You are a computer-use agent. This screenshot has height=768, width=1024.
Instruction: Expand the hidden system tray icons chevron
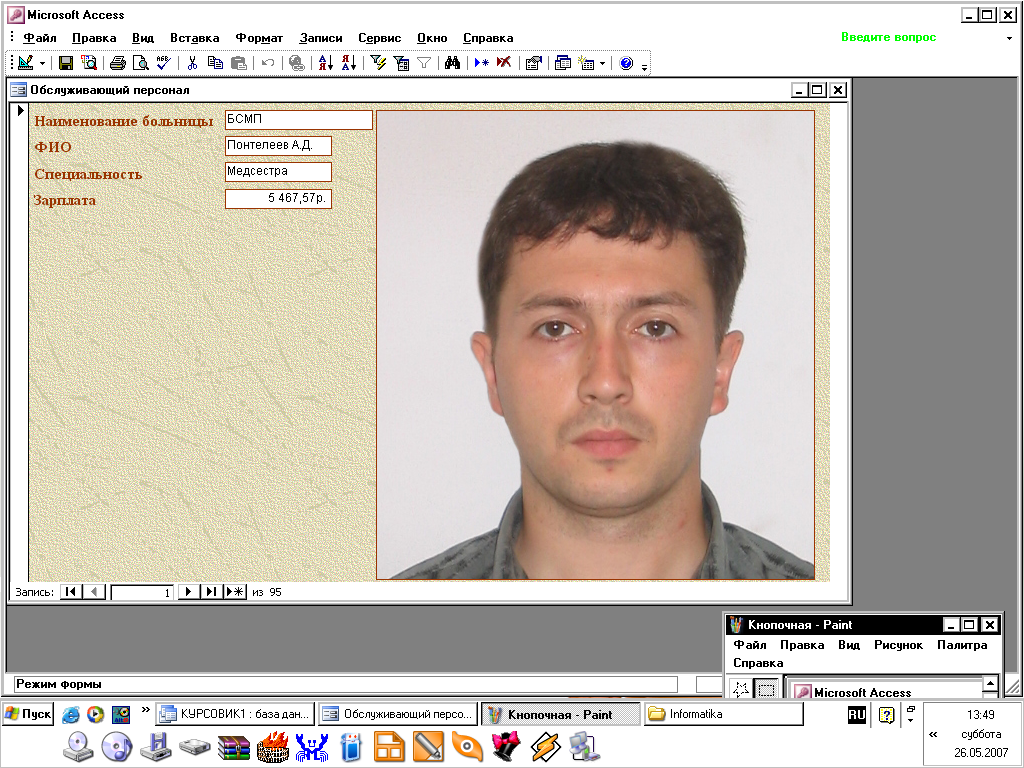tap(933, 733)
